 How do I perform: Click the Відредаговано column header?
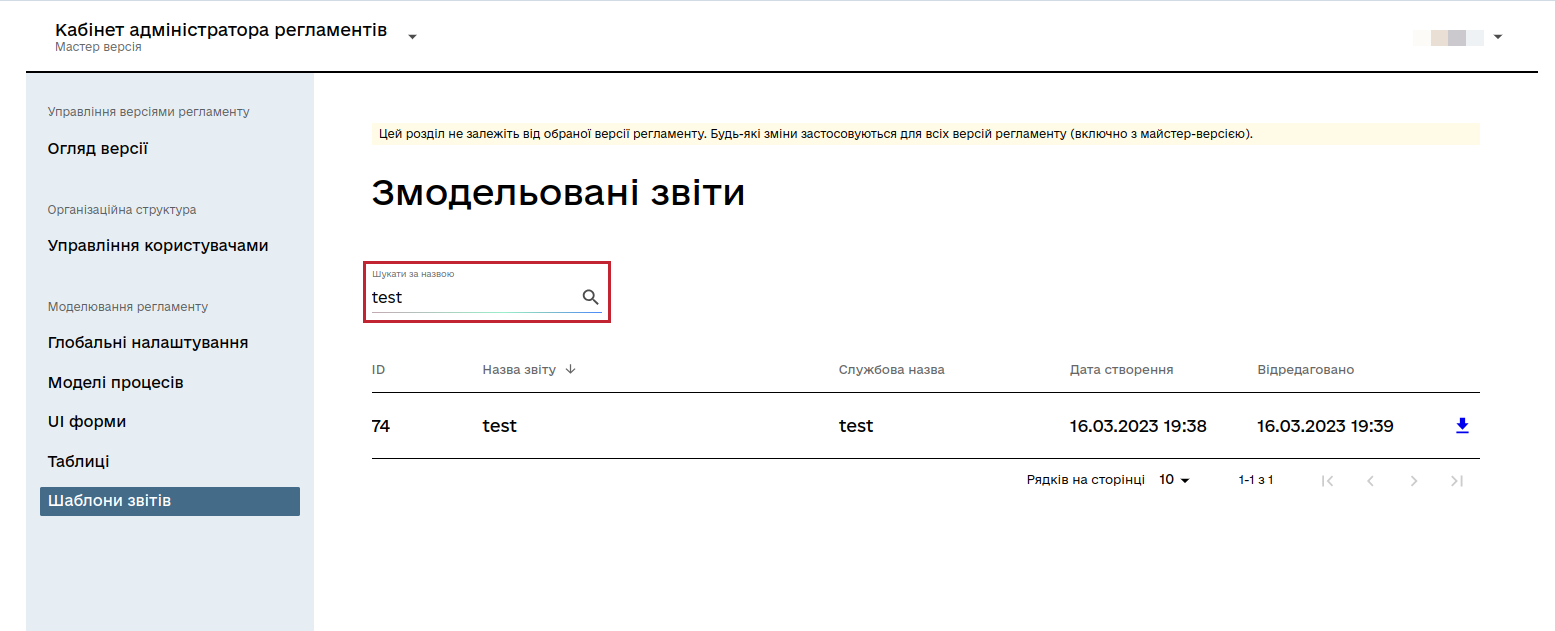click(1306, 369)
